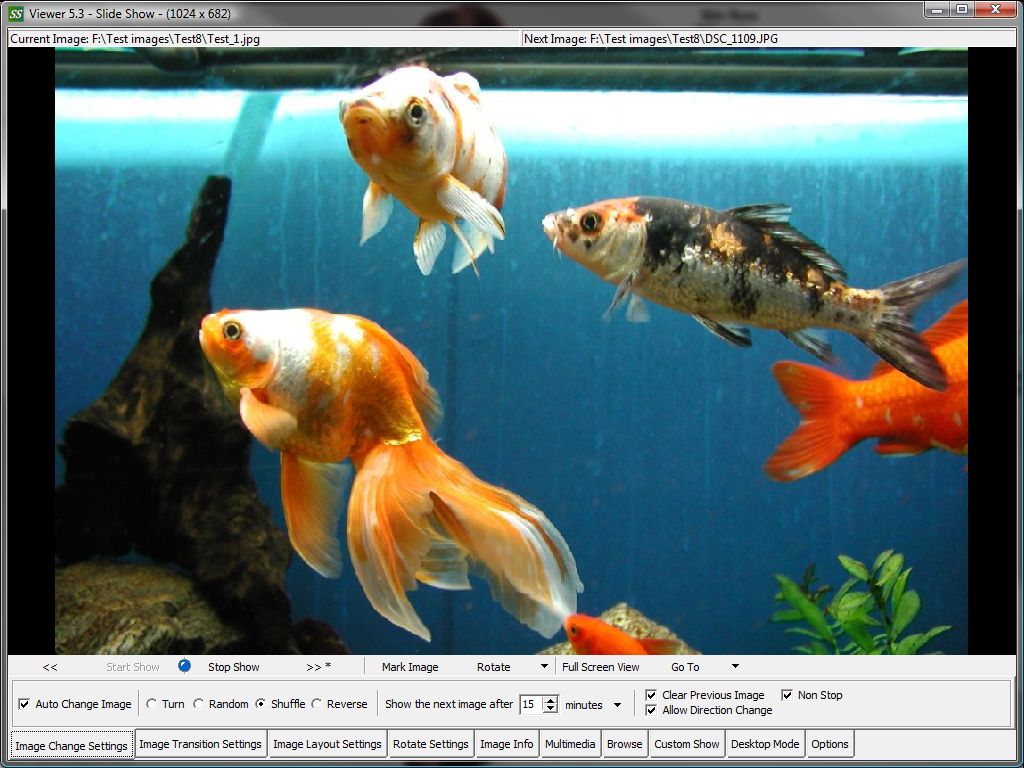Viewport: 1024px width, 768px height.
Task: Click the Next Image path text
Action: pos(651,39)
